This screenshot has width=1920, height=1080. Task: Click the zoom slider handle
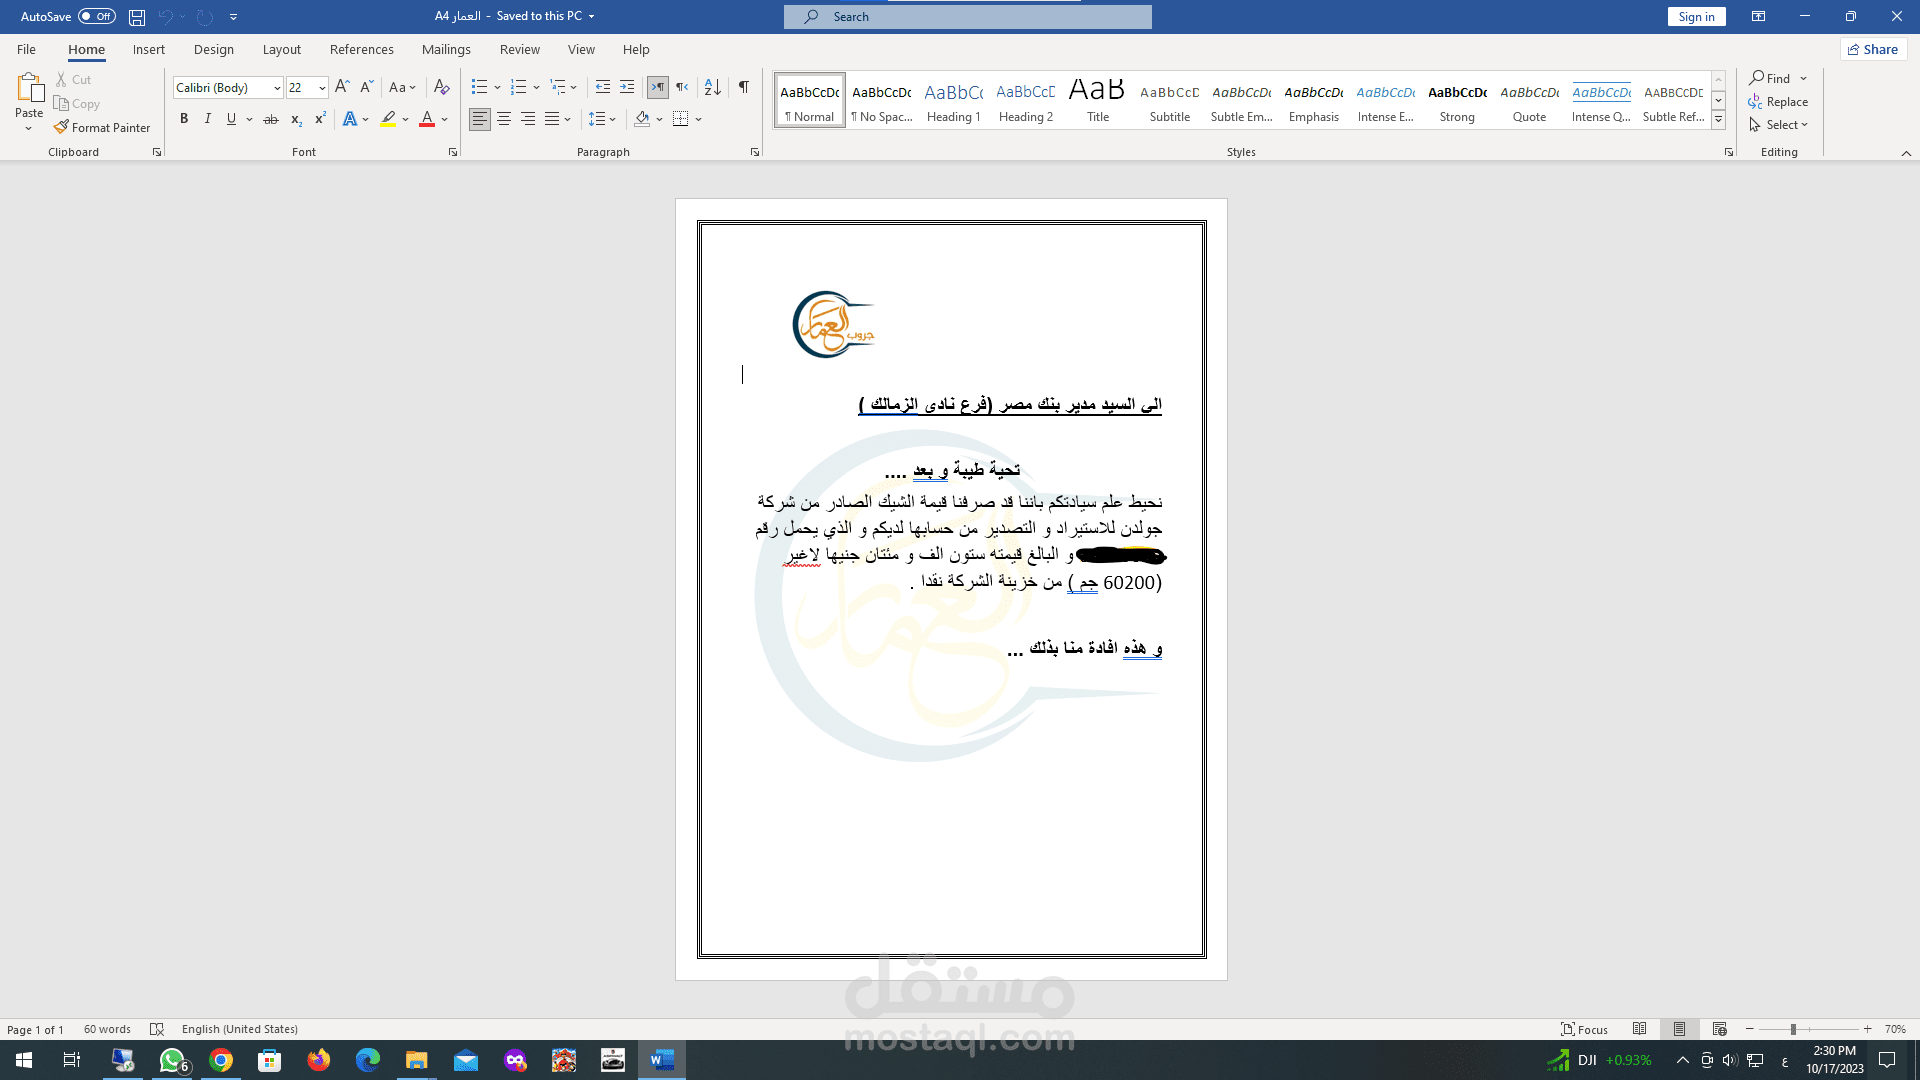tap(1793, 1029)
